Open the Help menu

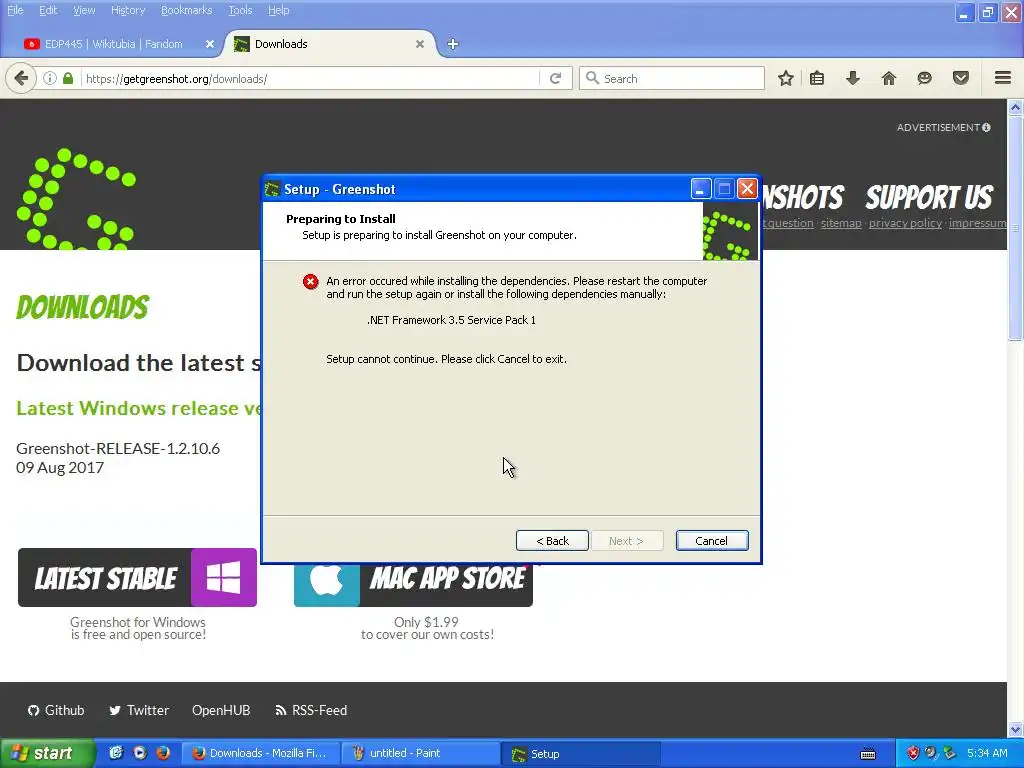coord(278,10)
